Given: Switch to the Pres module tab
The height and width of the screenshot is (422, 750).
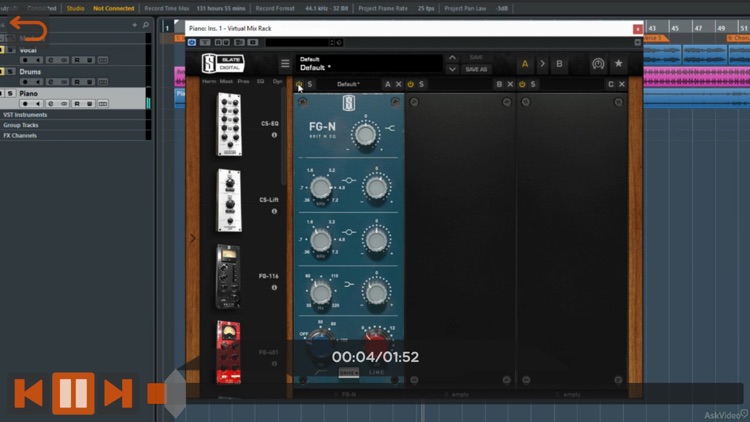Looking at the screenshot, I should (x=243, y=81).
